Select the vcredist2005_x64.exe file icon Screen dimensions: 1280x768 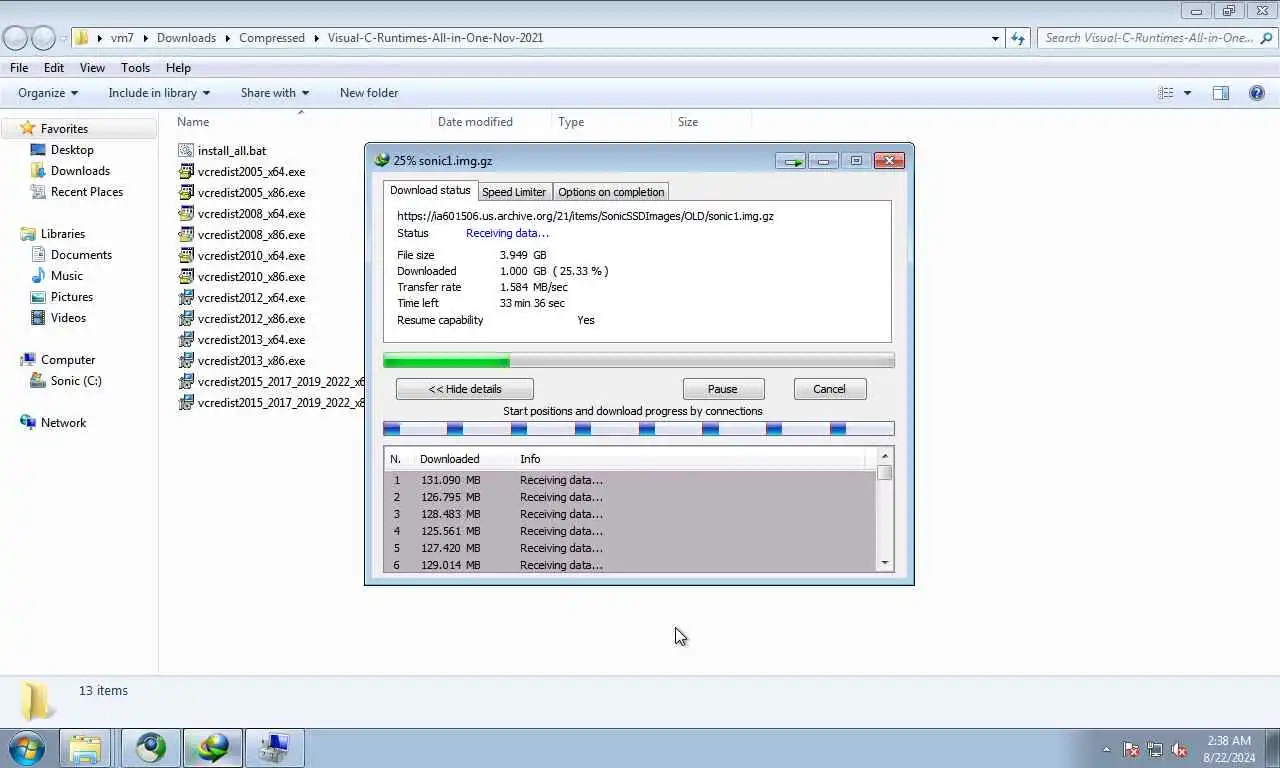186,172
